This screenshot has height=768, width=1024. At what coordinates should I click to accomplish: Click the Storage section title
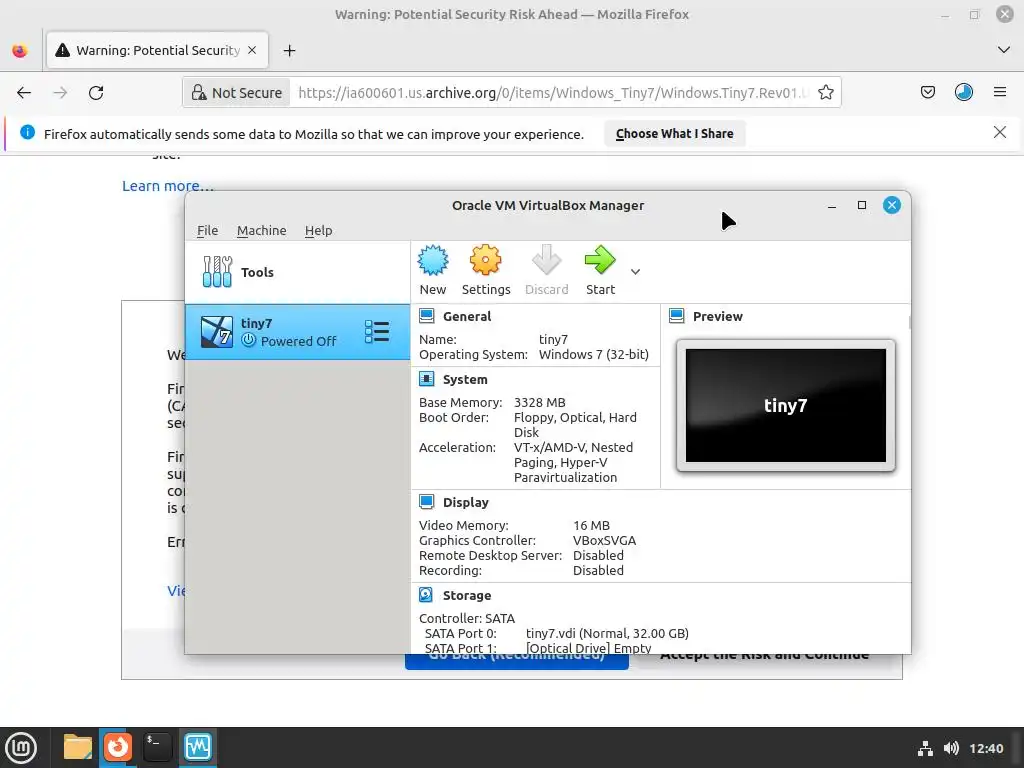[467, 595]
